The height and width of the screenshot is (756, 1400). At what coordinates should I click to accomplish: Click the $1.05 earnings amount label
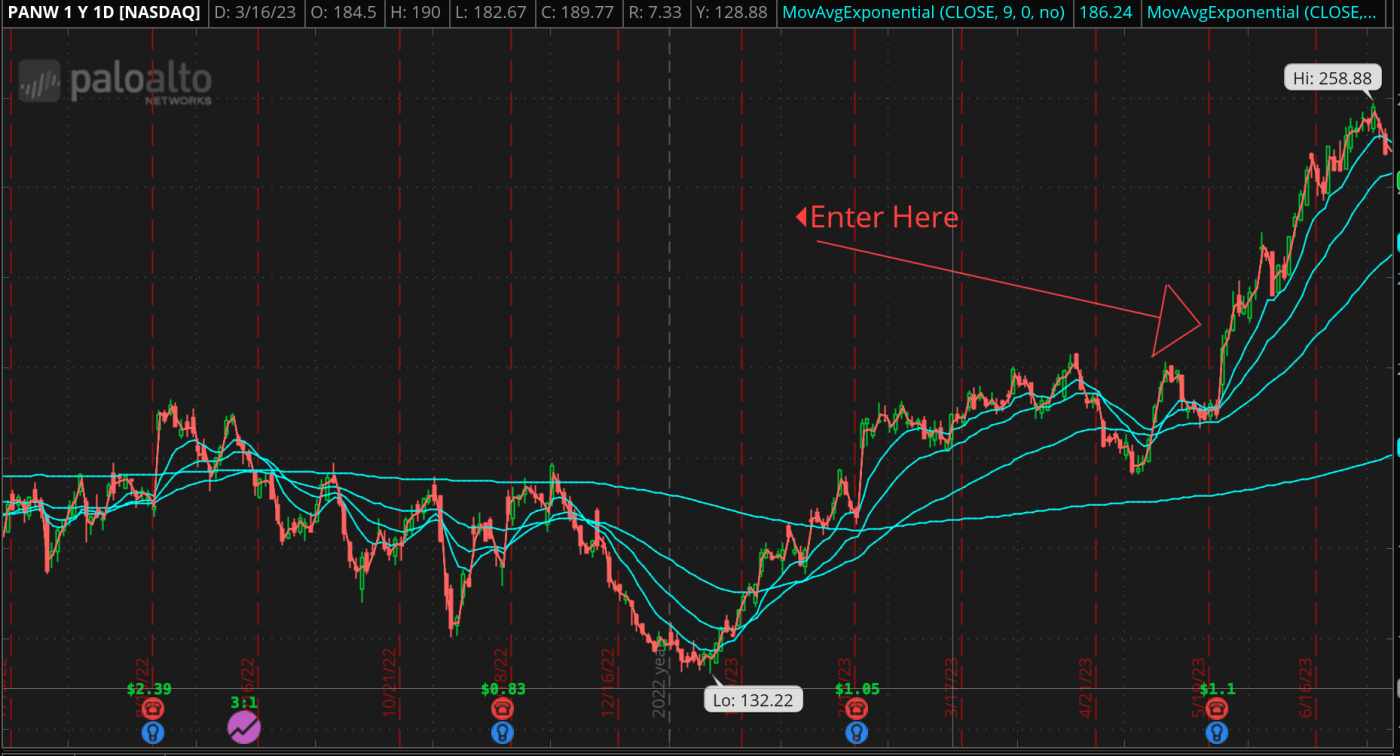[857, 688]
